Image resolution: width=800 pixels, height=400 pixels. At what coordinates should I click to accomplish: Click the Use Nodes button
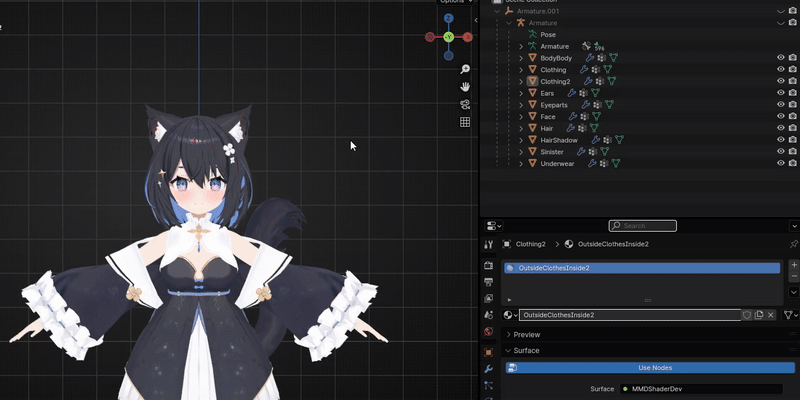coord(650,367)
